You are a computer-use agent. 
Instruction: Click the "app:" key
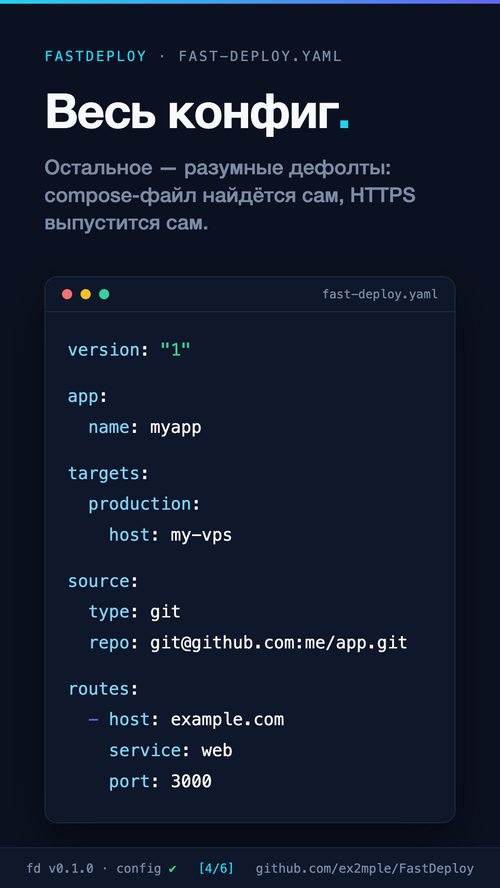tap(88, 396)
